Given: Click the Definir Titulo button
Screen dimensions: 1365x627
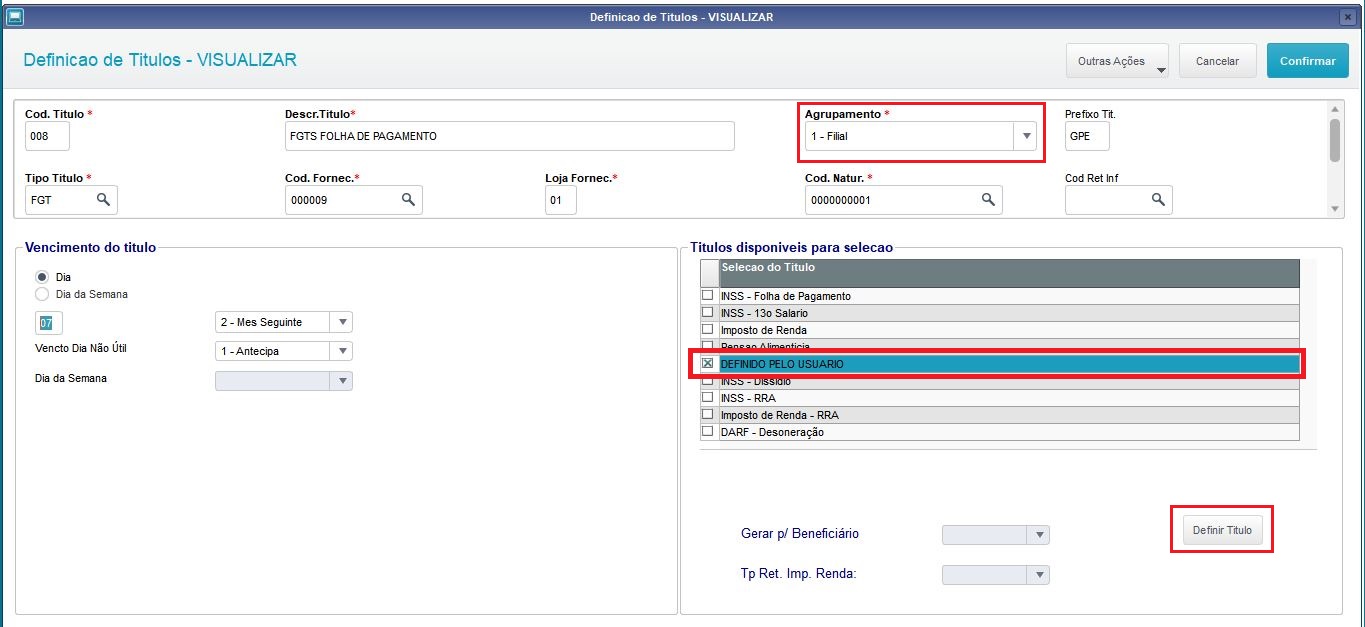Looking at the screenshot, I should [1222, 530].
